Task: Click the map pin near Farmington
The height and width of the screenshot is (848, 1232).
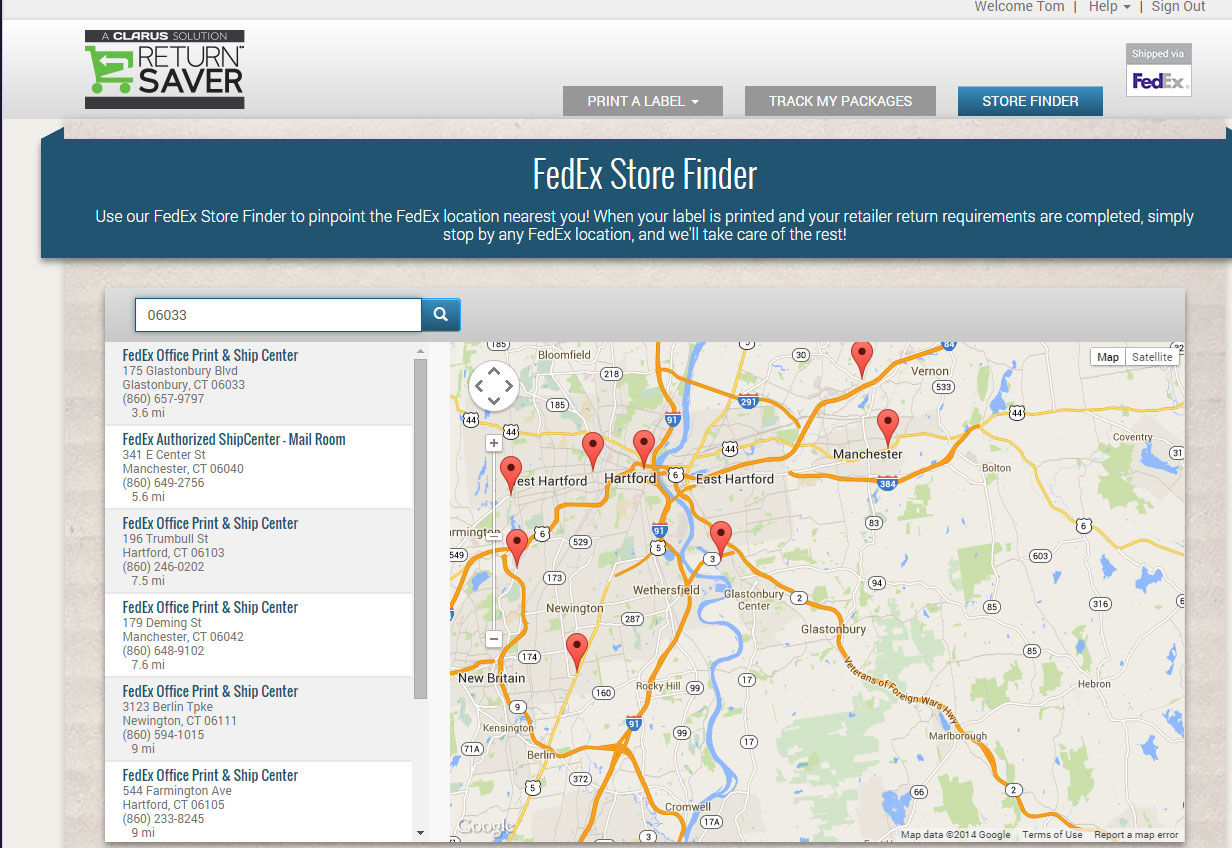Action: click(x=517, y=548)
